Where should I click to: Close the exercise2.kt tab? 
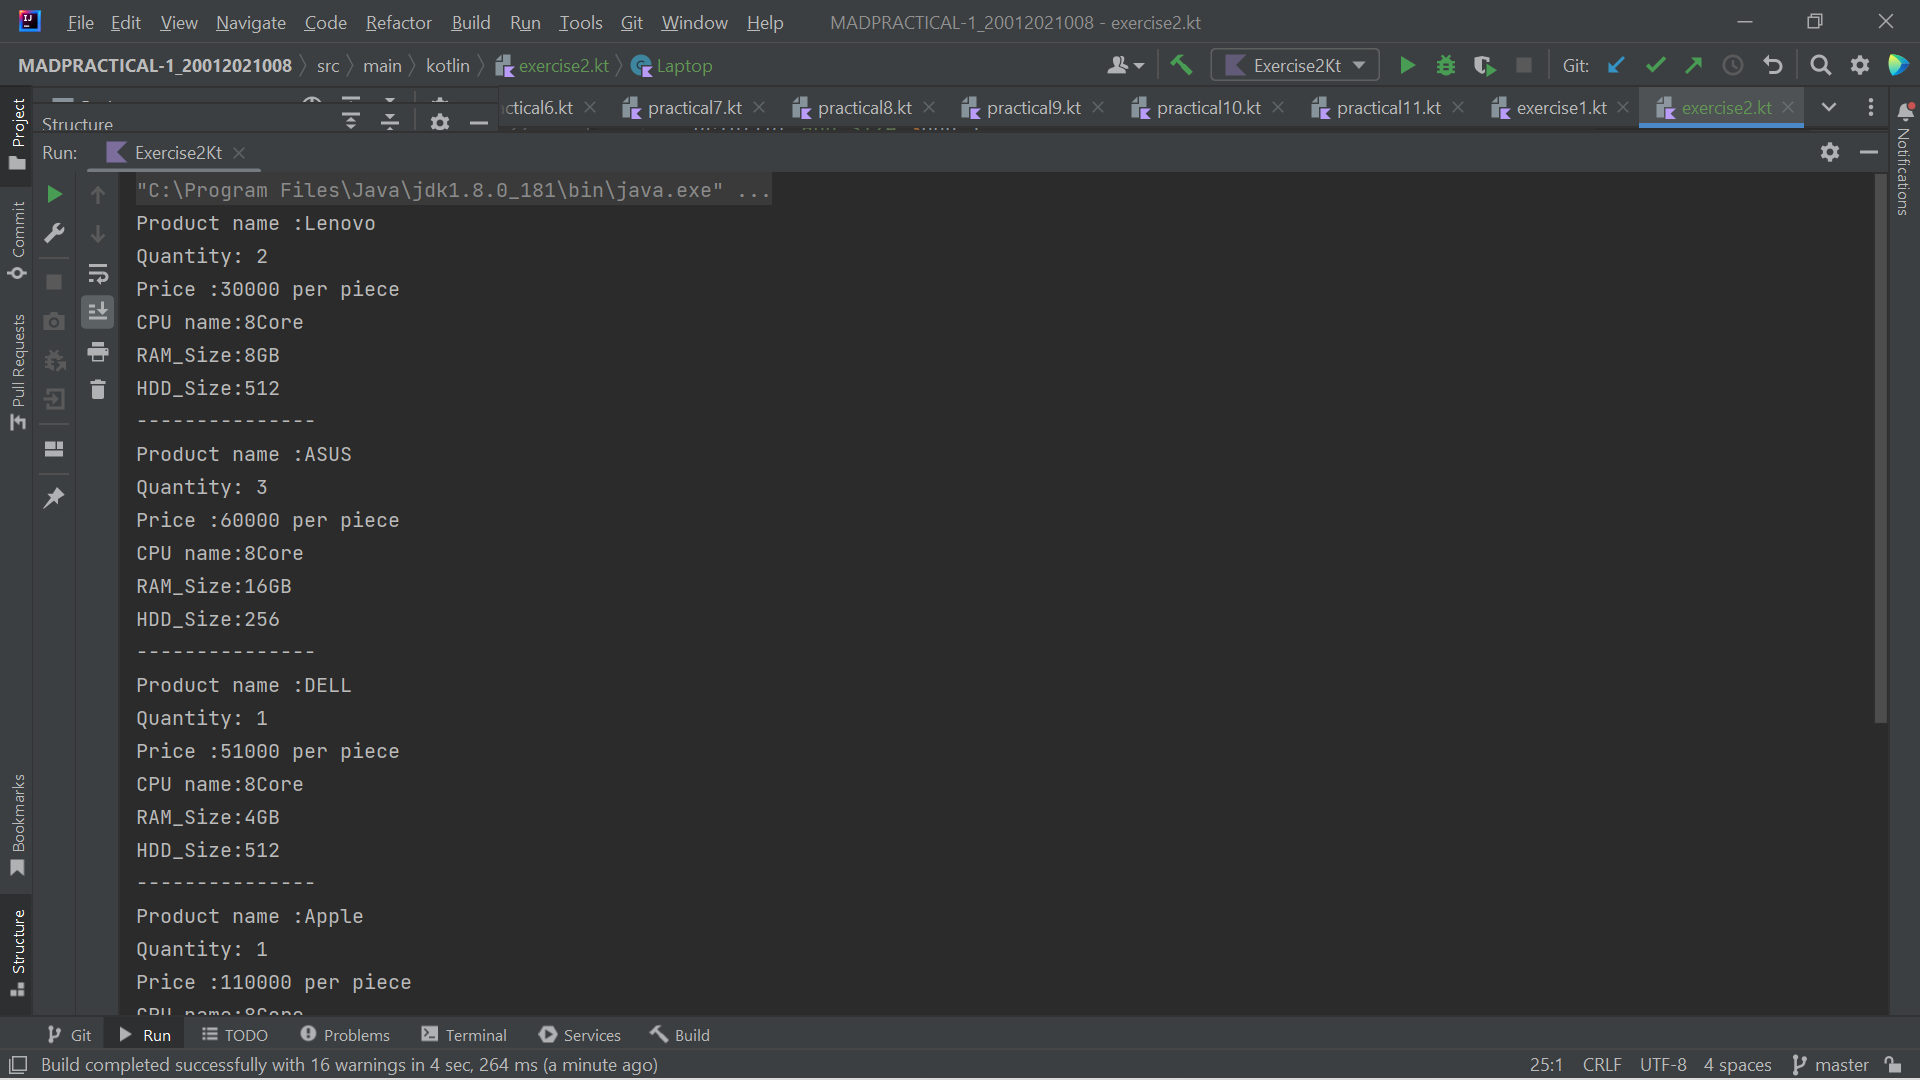pos(1789,108)
